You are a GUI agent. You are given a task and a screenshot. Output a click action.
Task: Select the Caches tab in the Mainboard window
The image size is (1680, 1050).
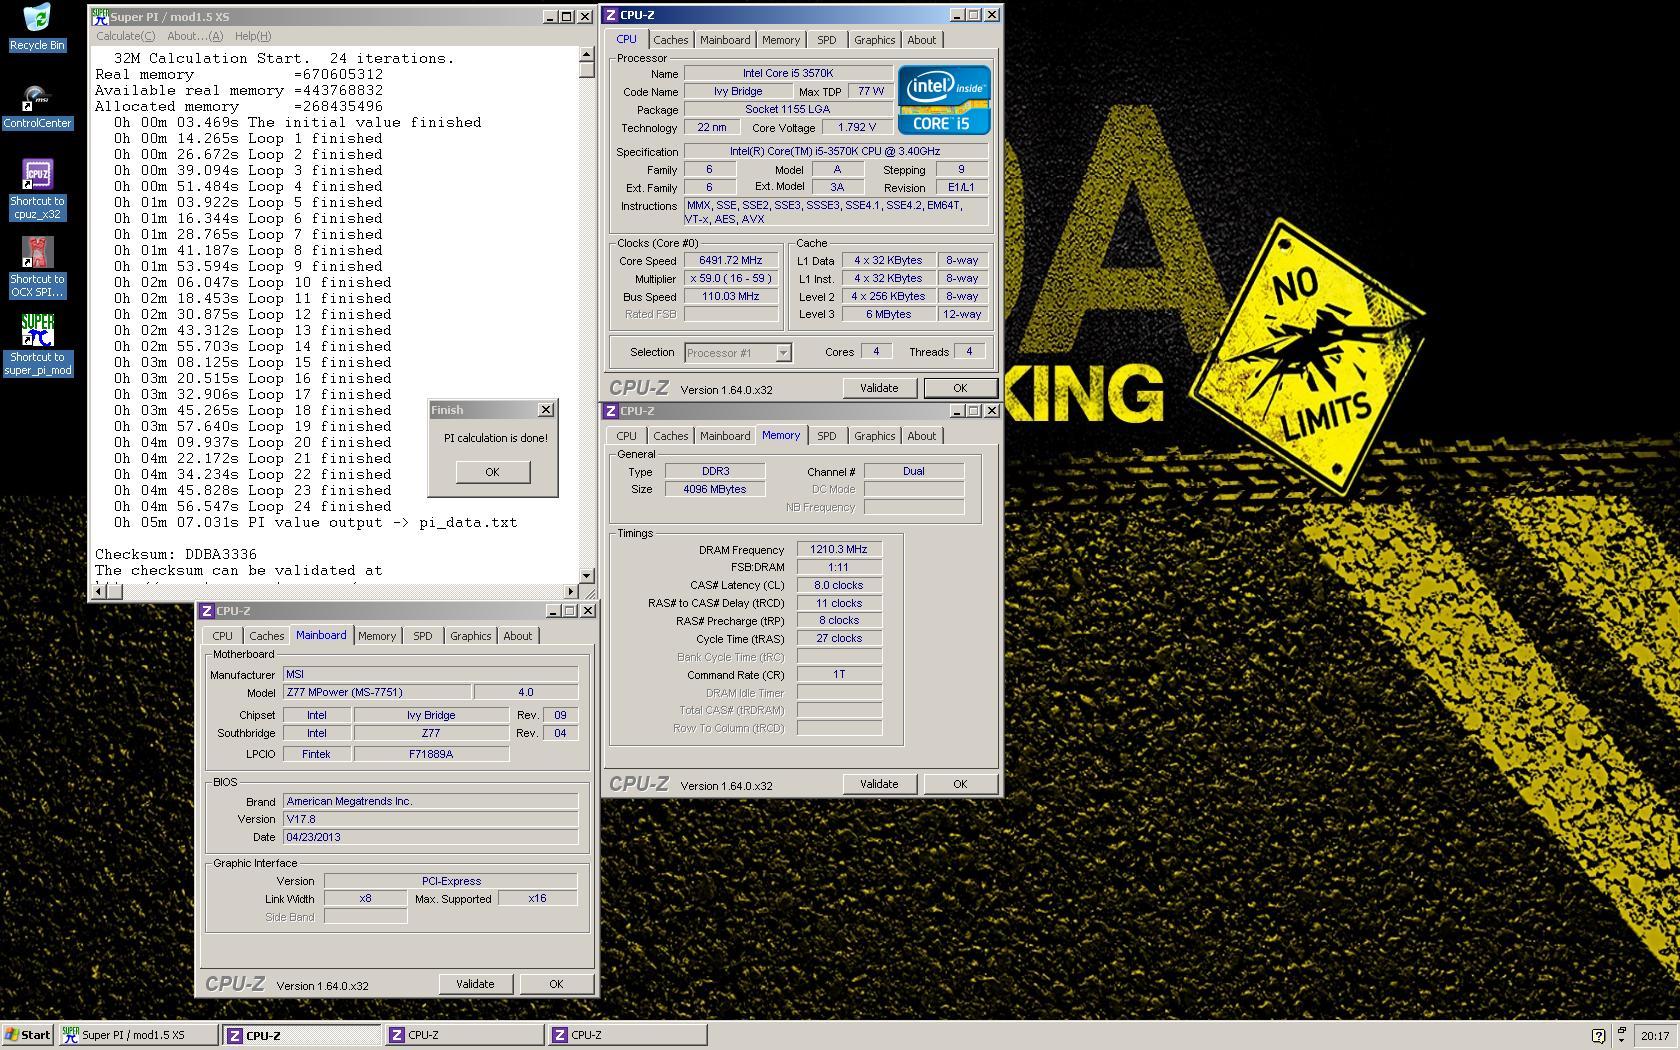click(266, 636)
